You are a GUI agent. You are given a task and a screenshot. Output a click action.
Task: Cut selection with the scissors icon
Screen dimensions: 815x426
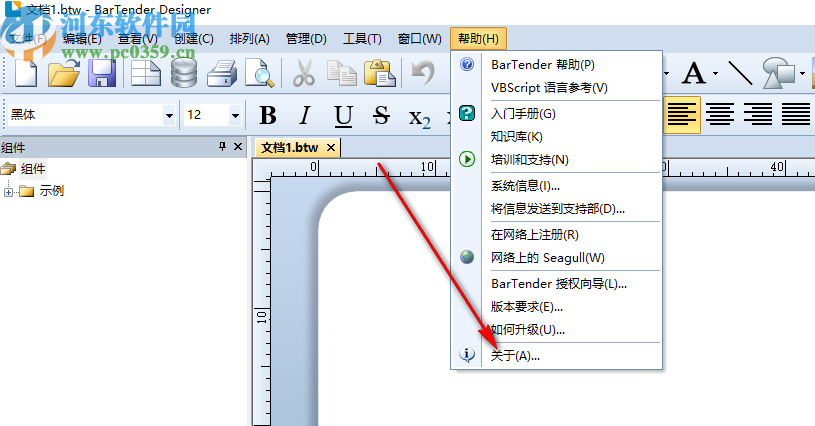coord(304,73)
